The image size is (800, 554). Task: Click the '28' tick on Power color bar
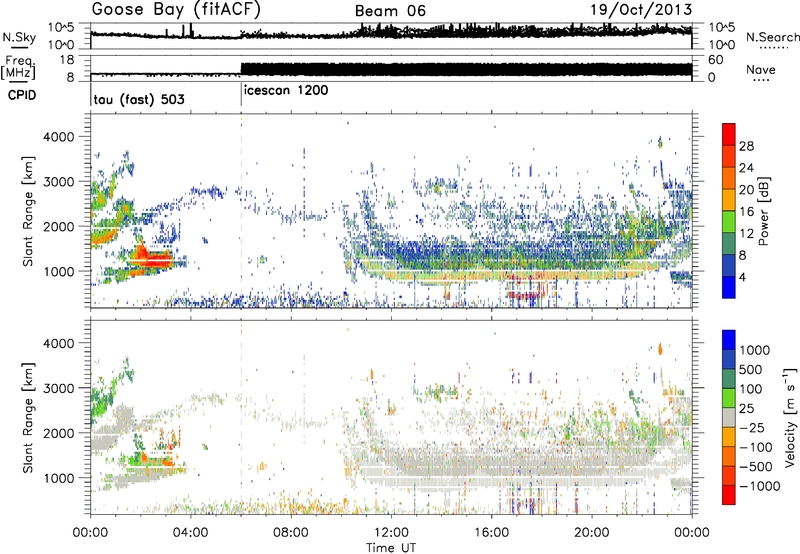[x=746, y=146]
